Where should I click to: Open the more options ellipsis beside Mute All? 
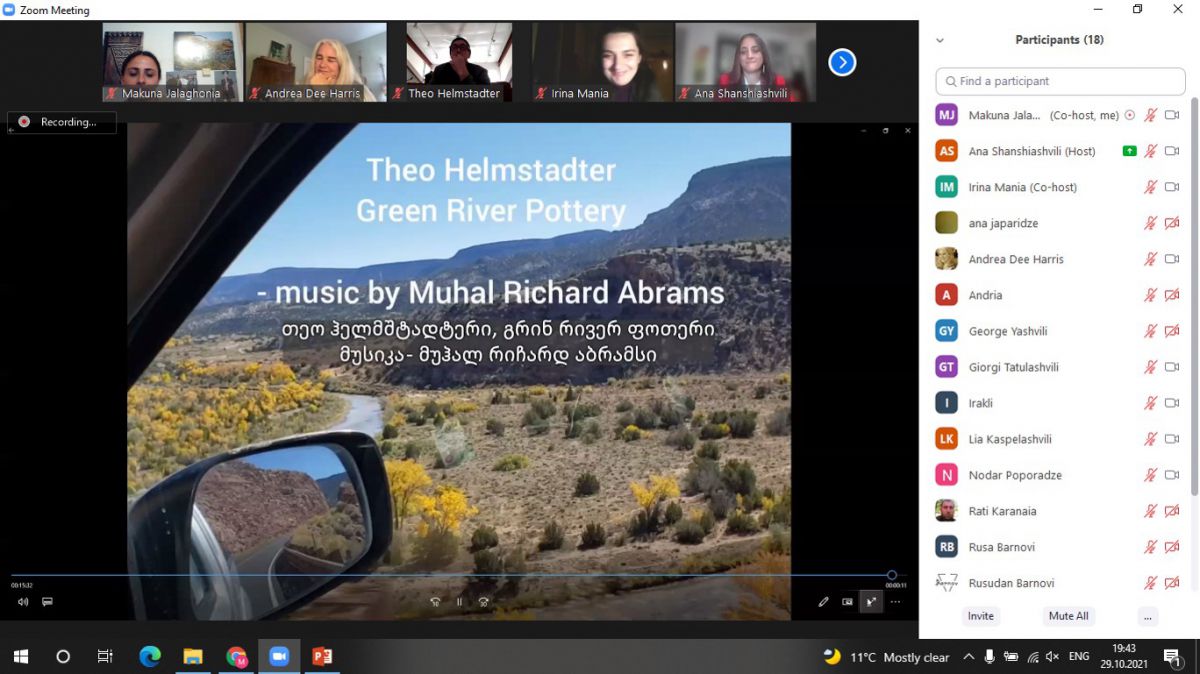click(1147, 616)
